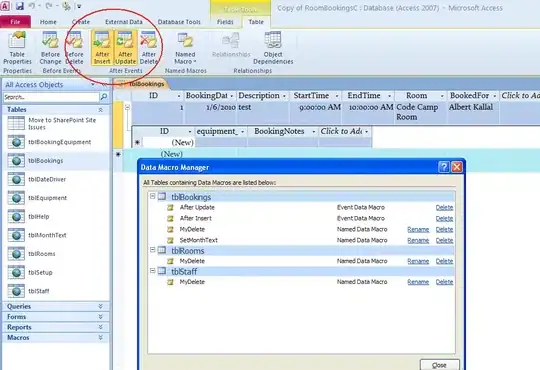Screen dimensions: 540x370
Task: Click Delete link for After Update macro
Action: (x=444, y=208)
